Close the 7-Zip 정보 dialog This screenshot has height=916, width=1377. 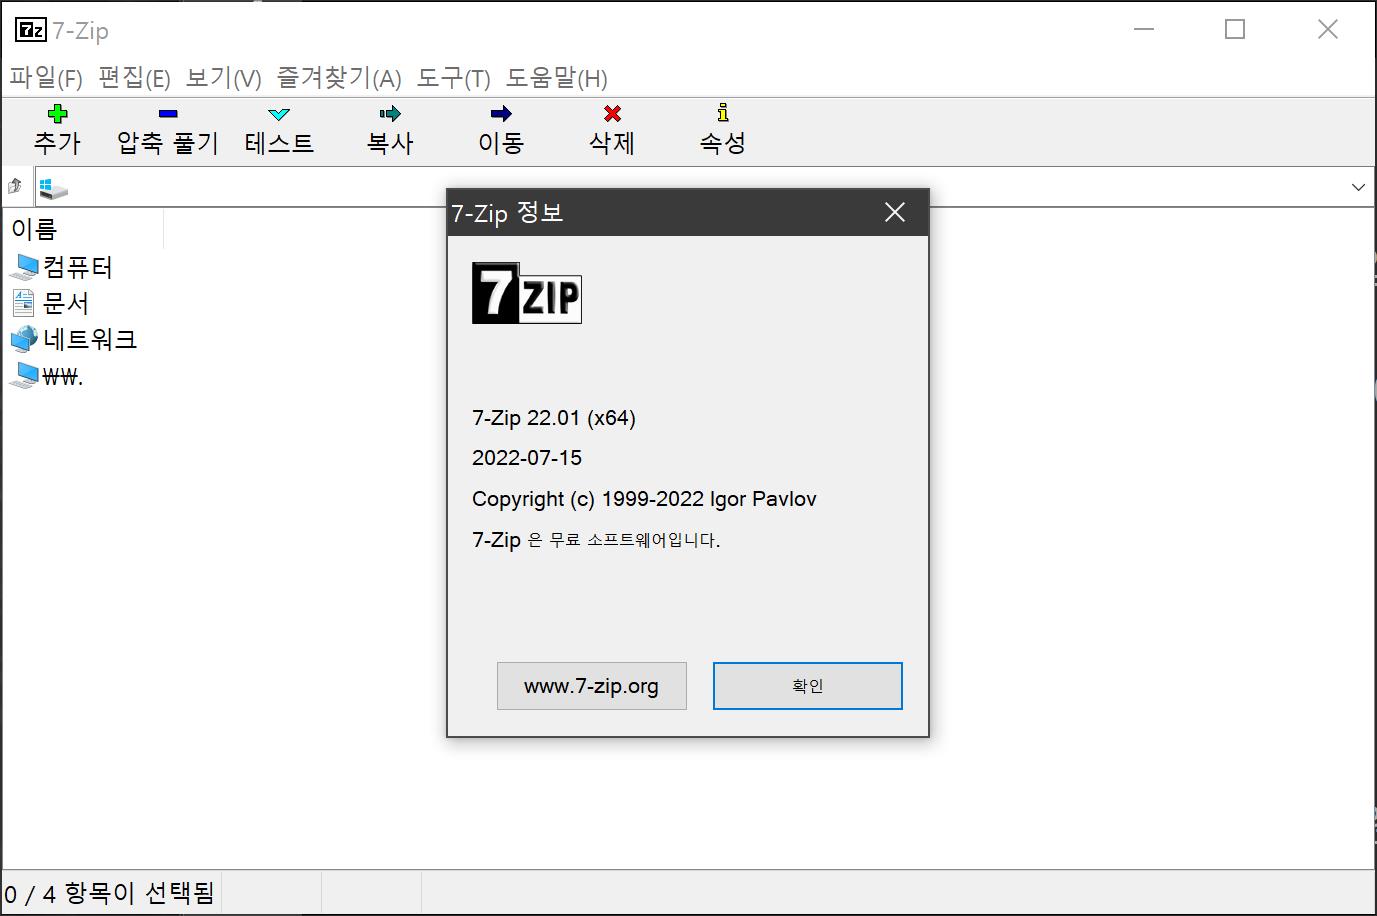click(895, 212)
